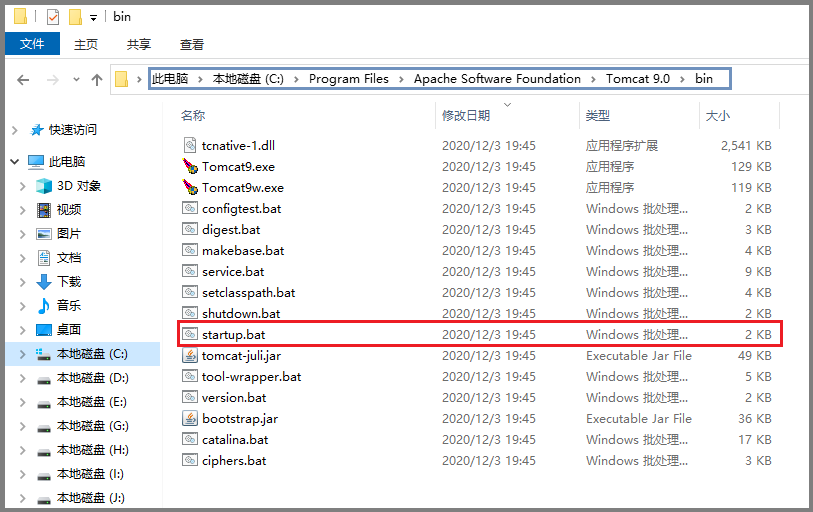This screenshot has width=813, height=512.
Task: Click Tomcat 9.0 in the address path
Action: tap(638, 79)
